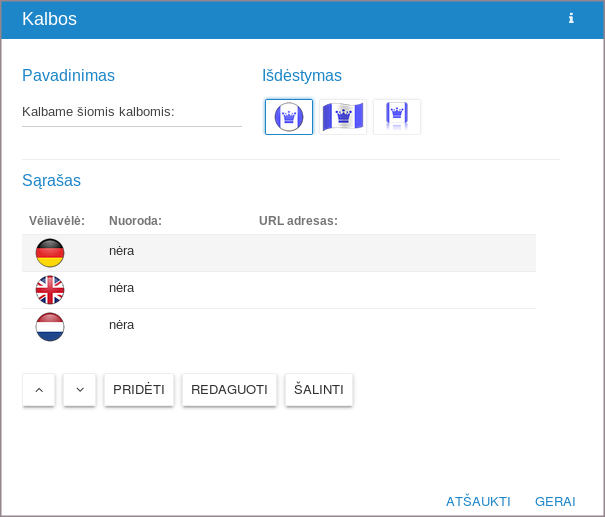Choose the waving flag layout style
Screen dimensions: 605x517
(343, 117)
